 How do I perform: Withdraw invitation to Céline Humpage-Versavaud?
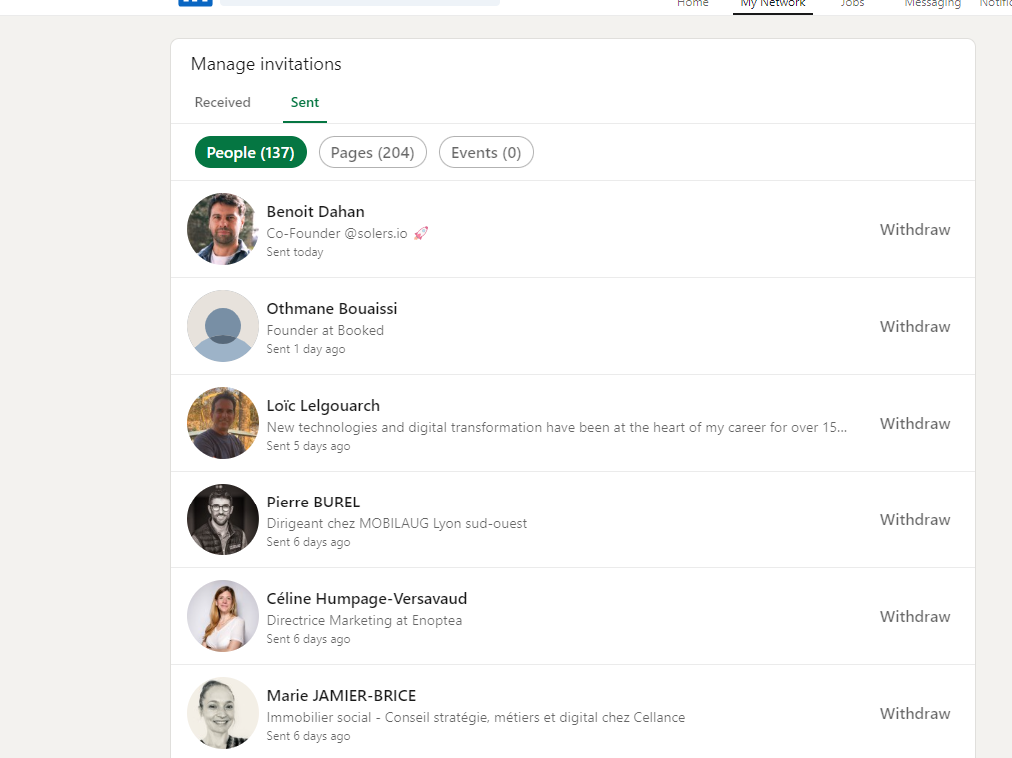915,617
